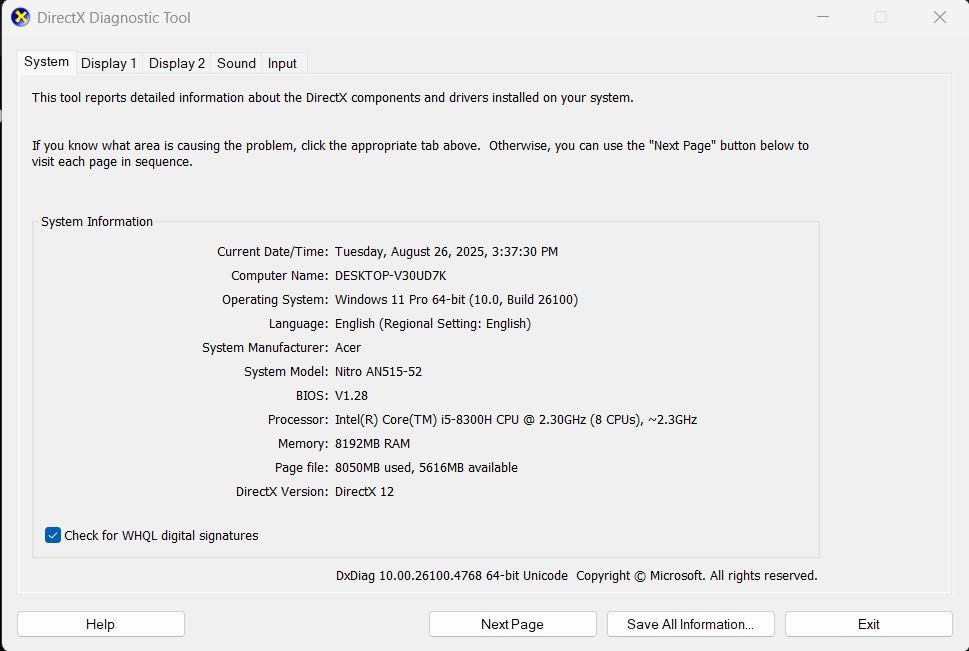Viewport: 969px width, 651px height.
Task: Open the Display 1 tab
Action: coord(109,63)
